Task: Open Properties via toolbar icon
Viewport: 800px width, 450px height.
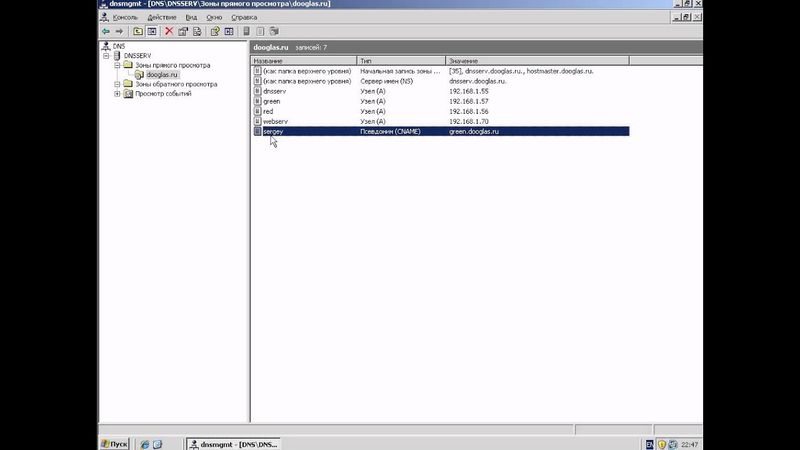Action: [183, 31]
